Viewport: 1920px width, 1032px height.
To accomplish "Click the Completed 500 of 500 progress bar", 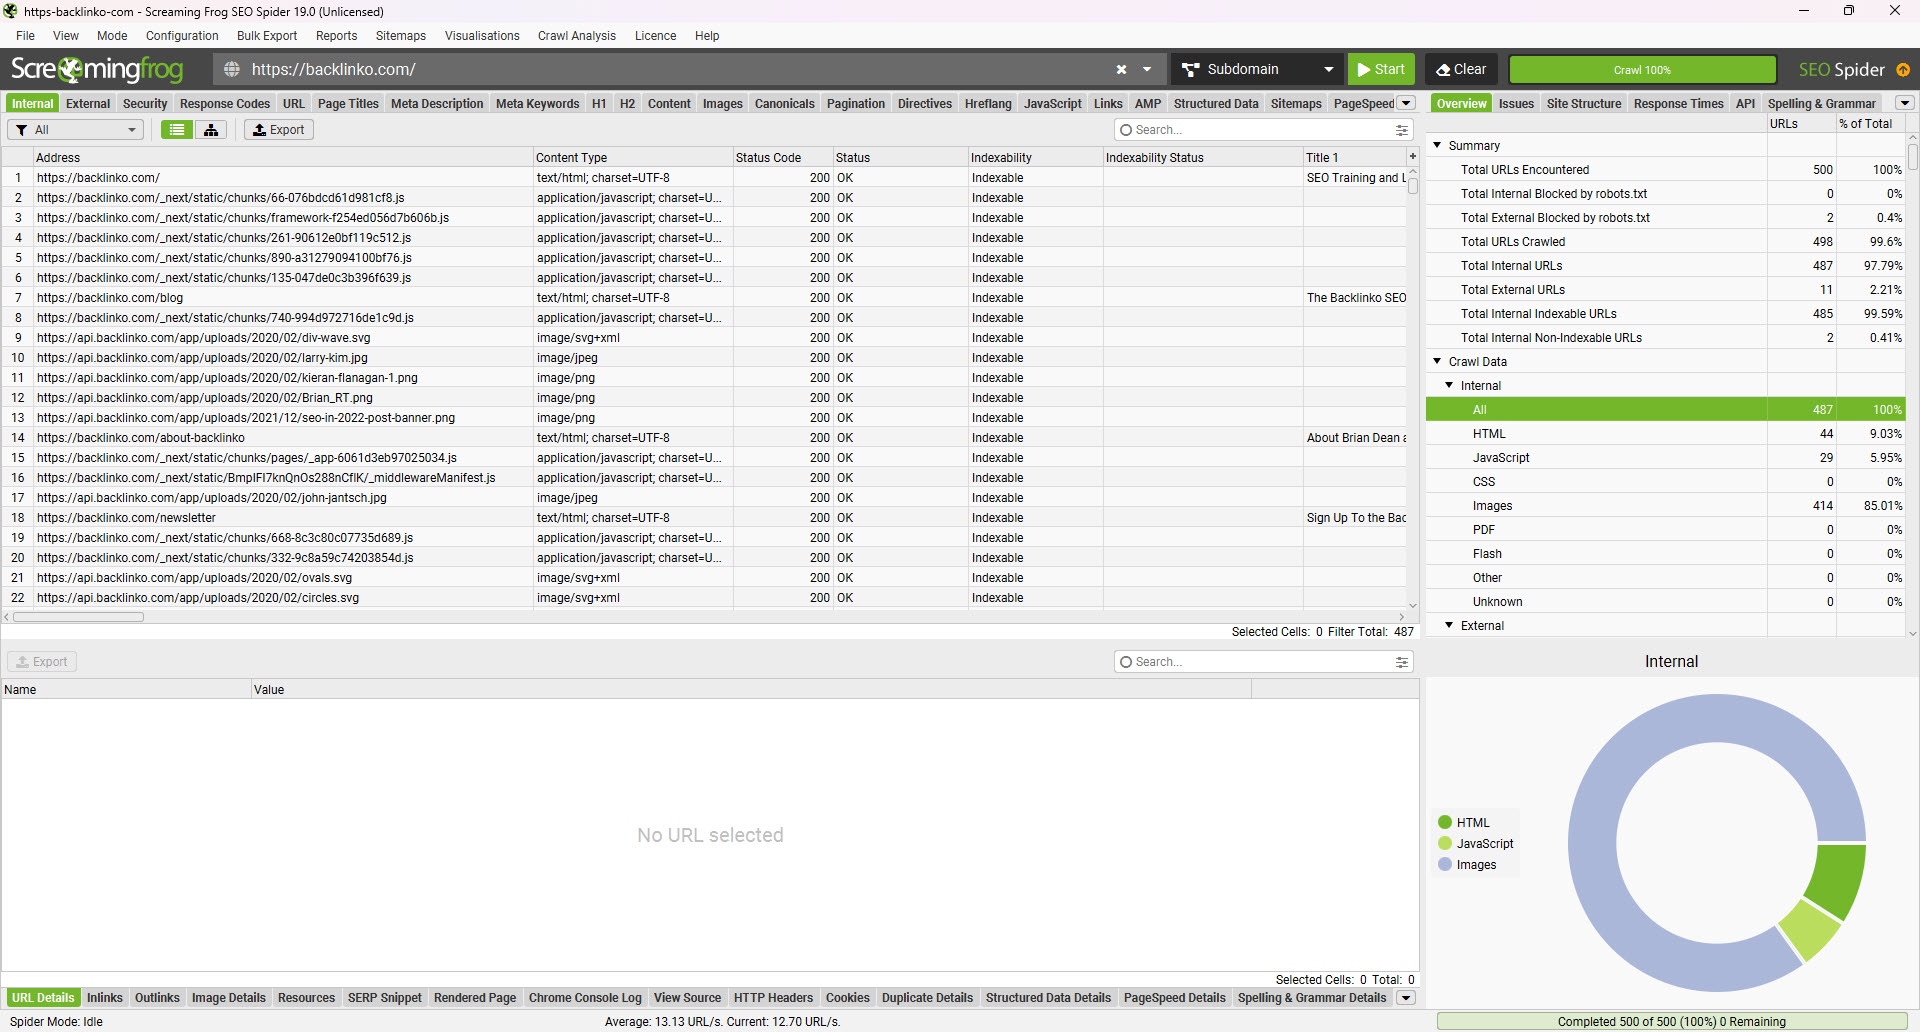I will click(1672, 1021).
